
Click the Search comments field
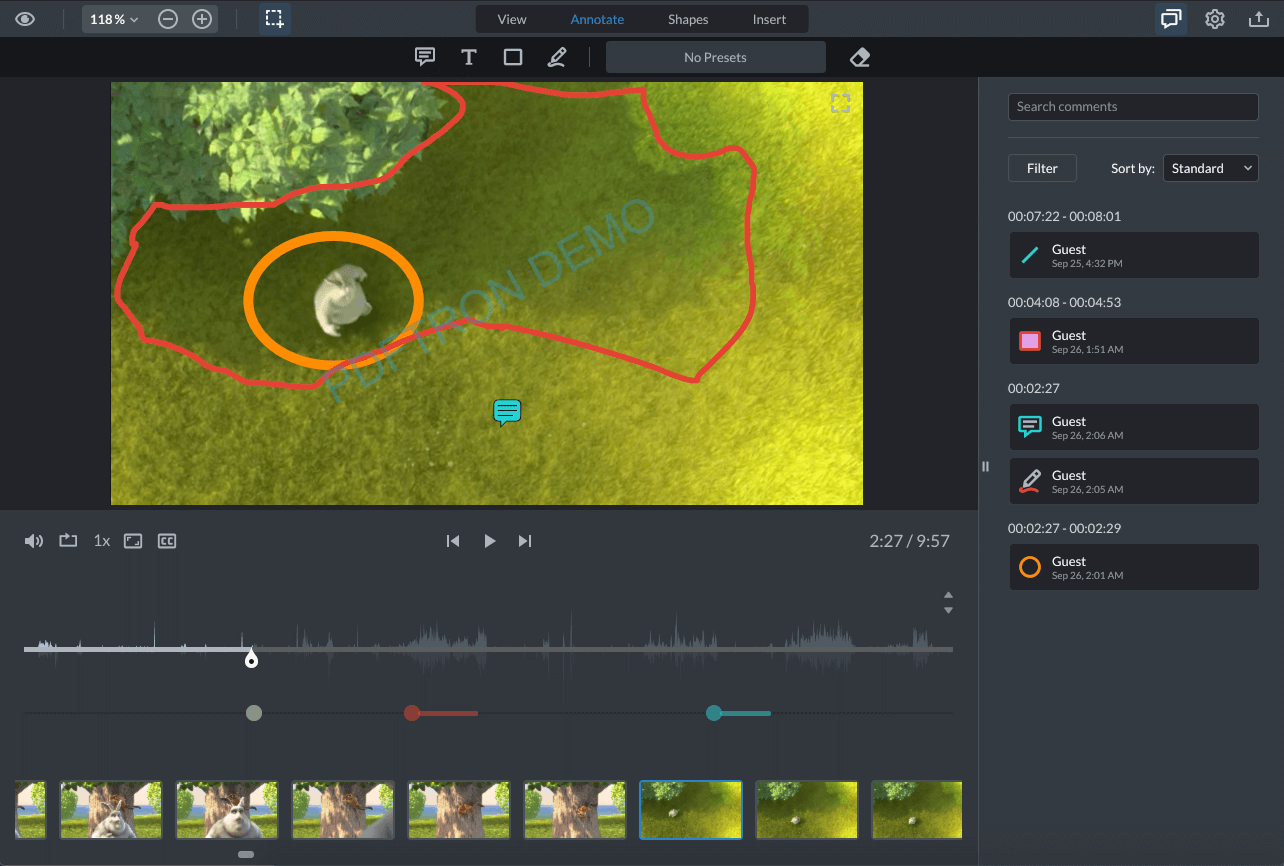[x=1133, y=107]
